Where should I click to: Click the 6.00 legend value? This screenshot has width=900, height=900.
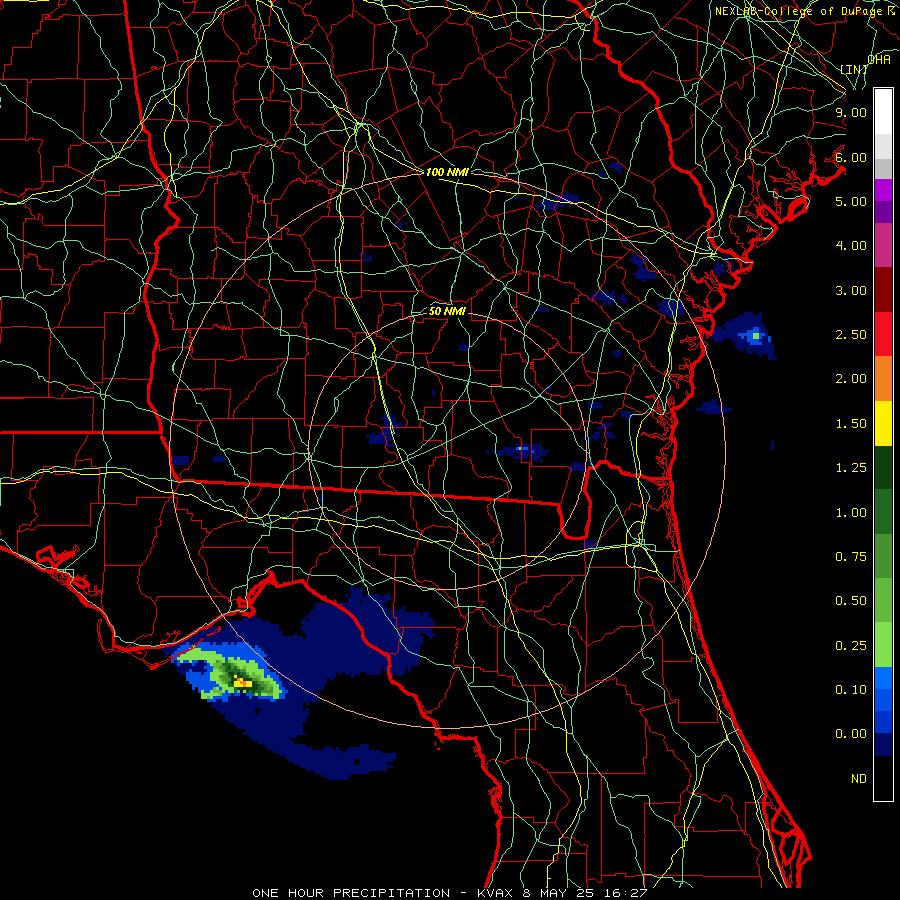pyautogui.click(x=851, y=157)
